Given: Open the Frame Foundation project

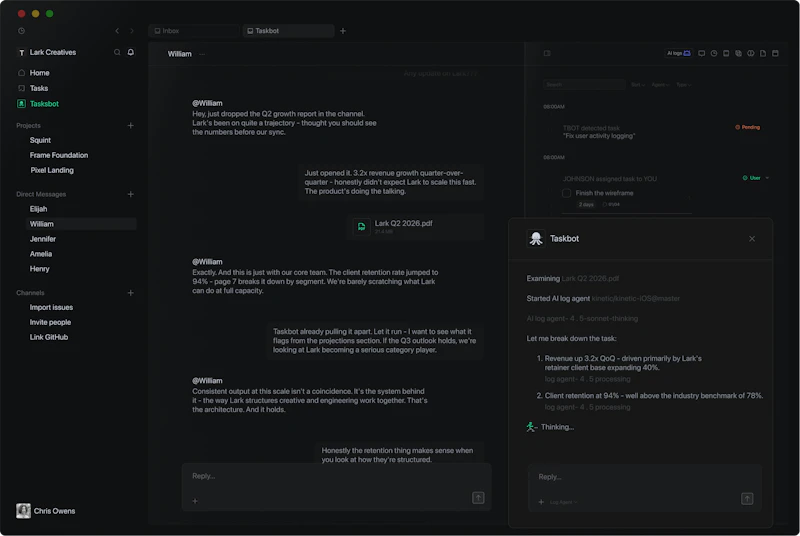Looking at the screenshot, I should coord(59,155).
